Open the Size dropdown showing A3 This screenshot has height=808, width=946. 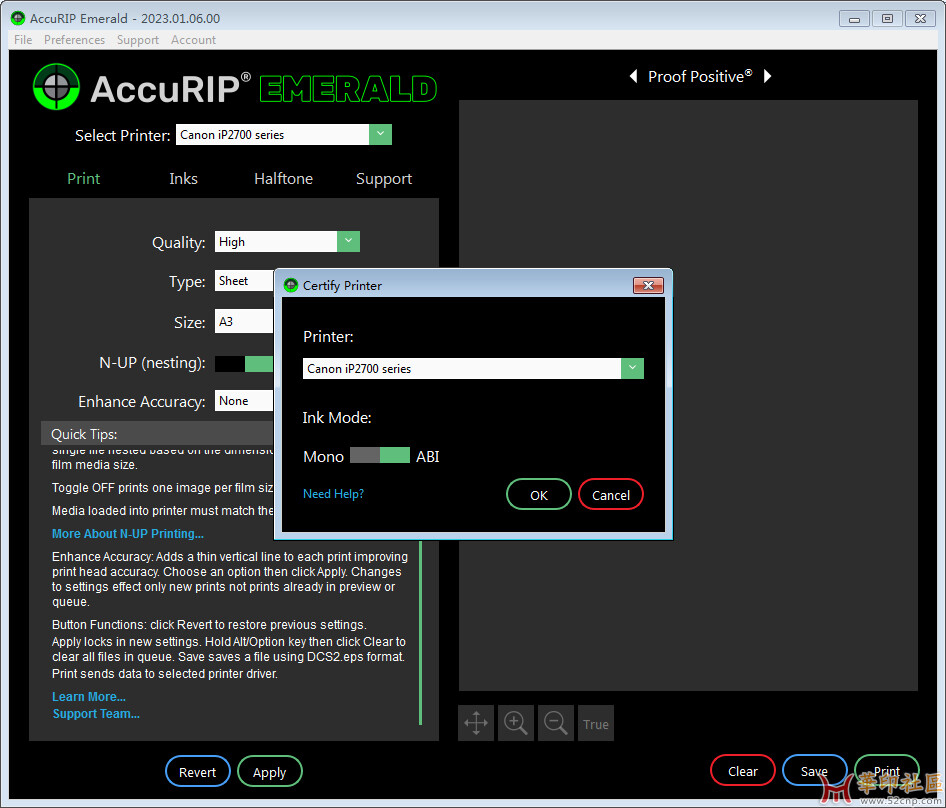click(x=244, y=322)
